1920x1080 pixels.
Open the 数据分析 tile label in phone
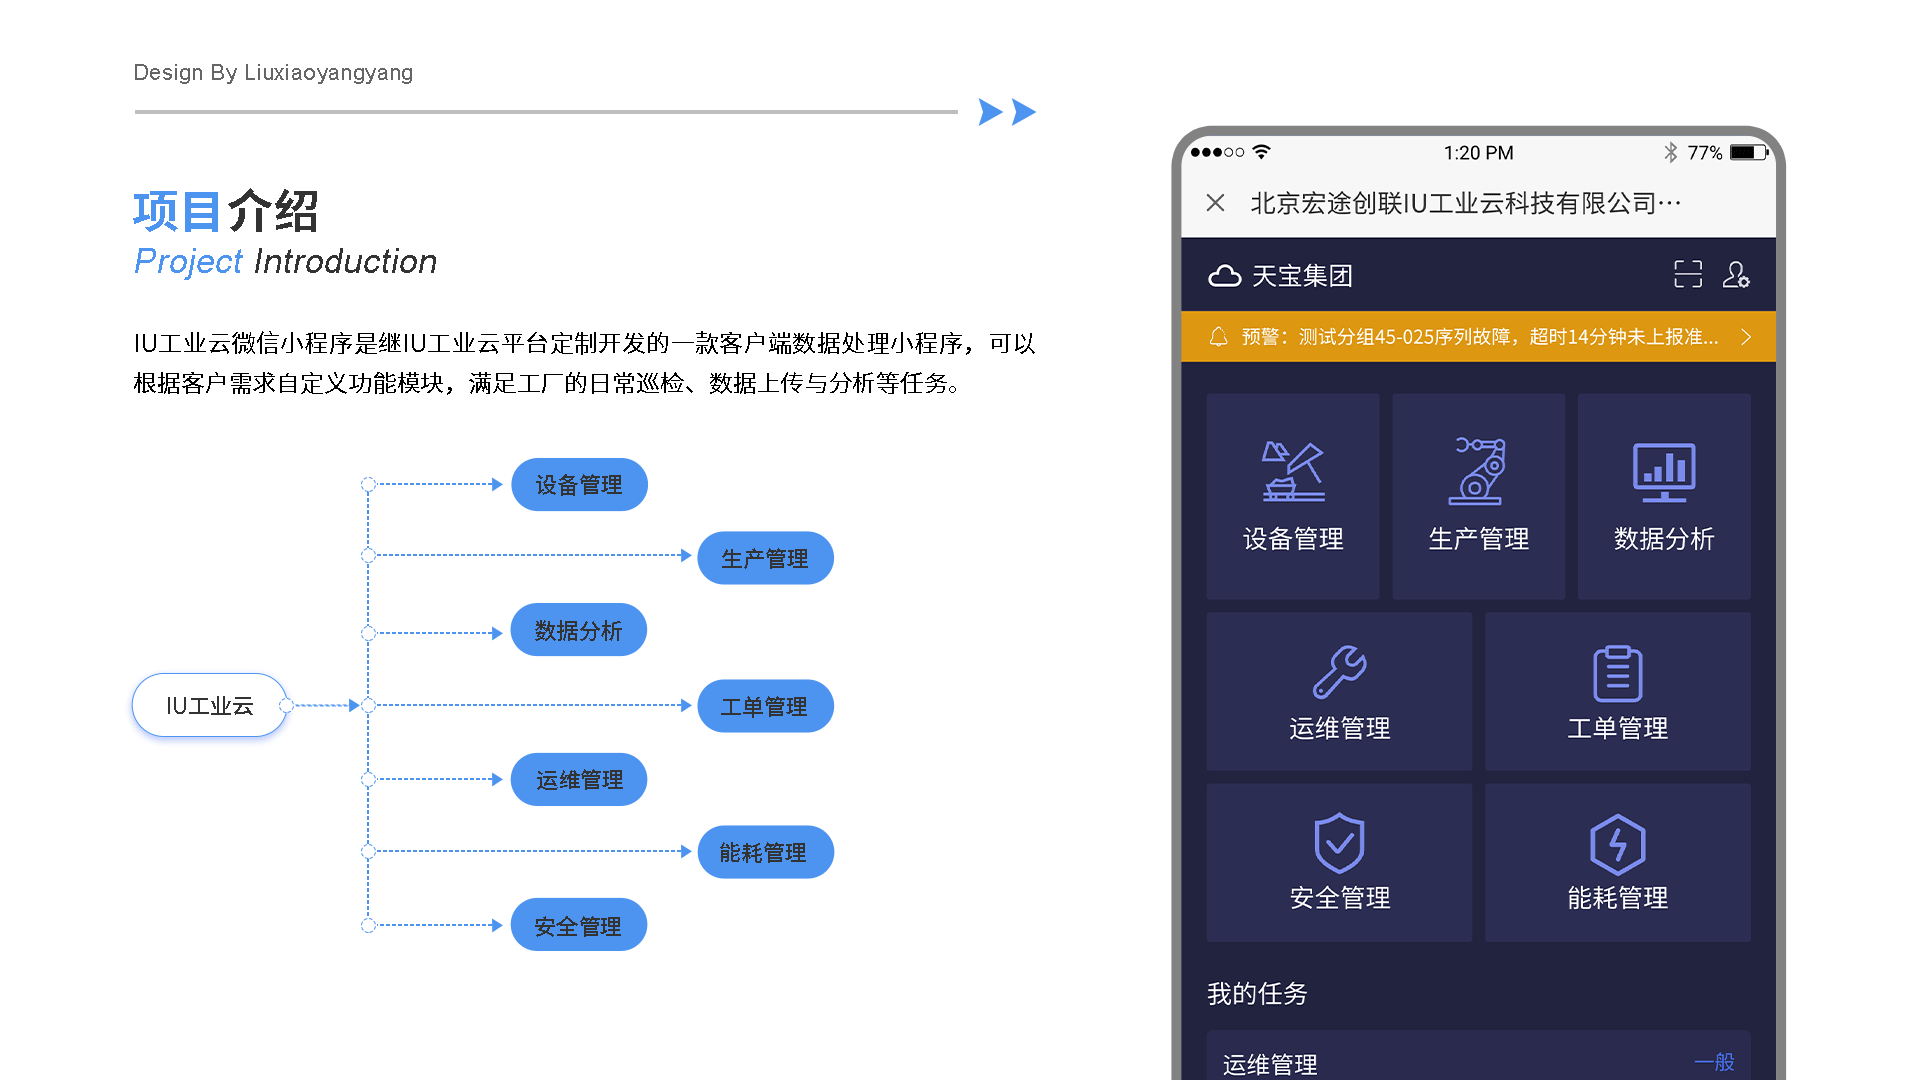click(x=1664, y=539)
